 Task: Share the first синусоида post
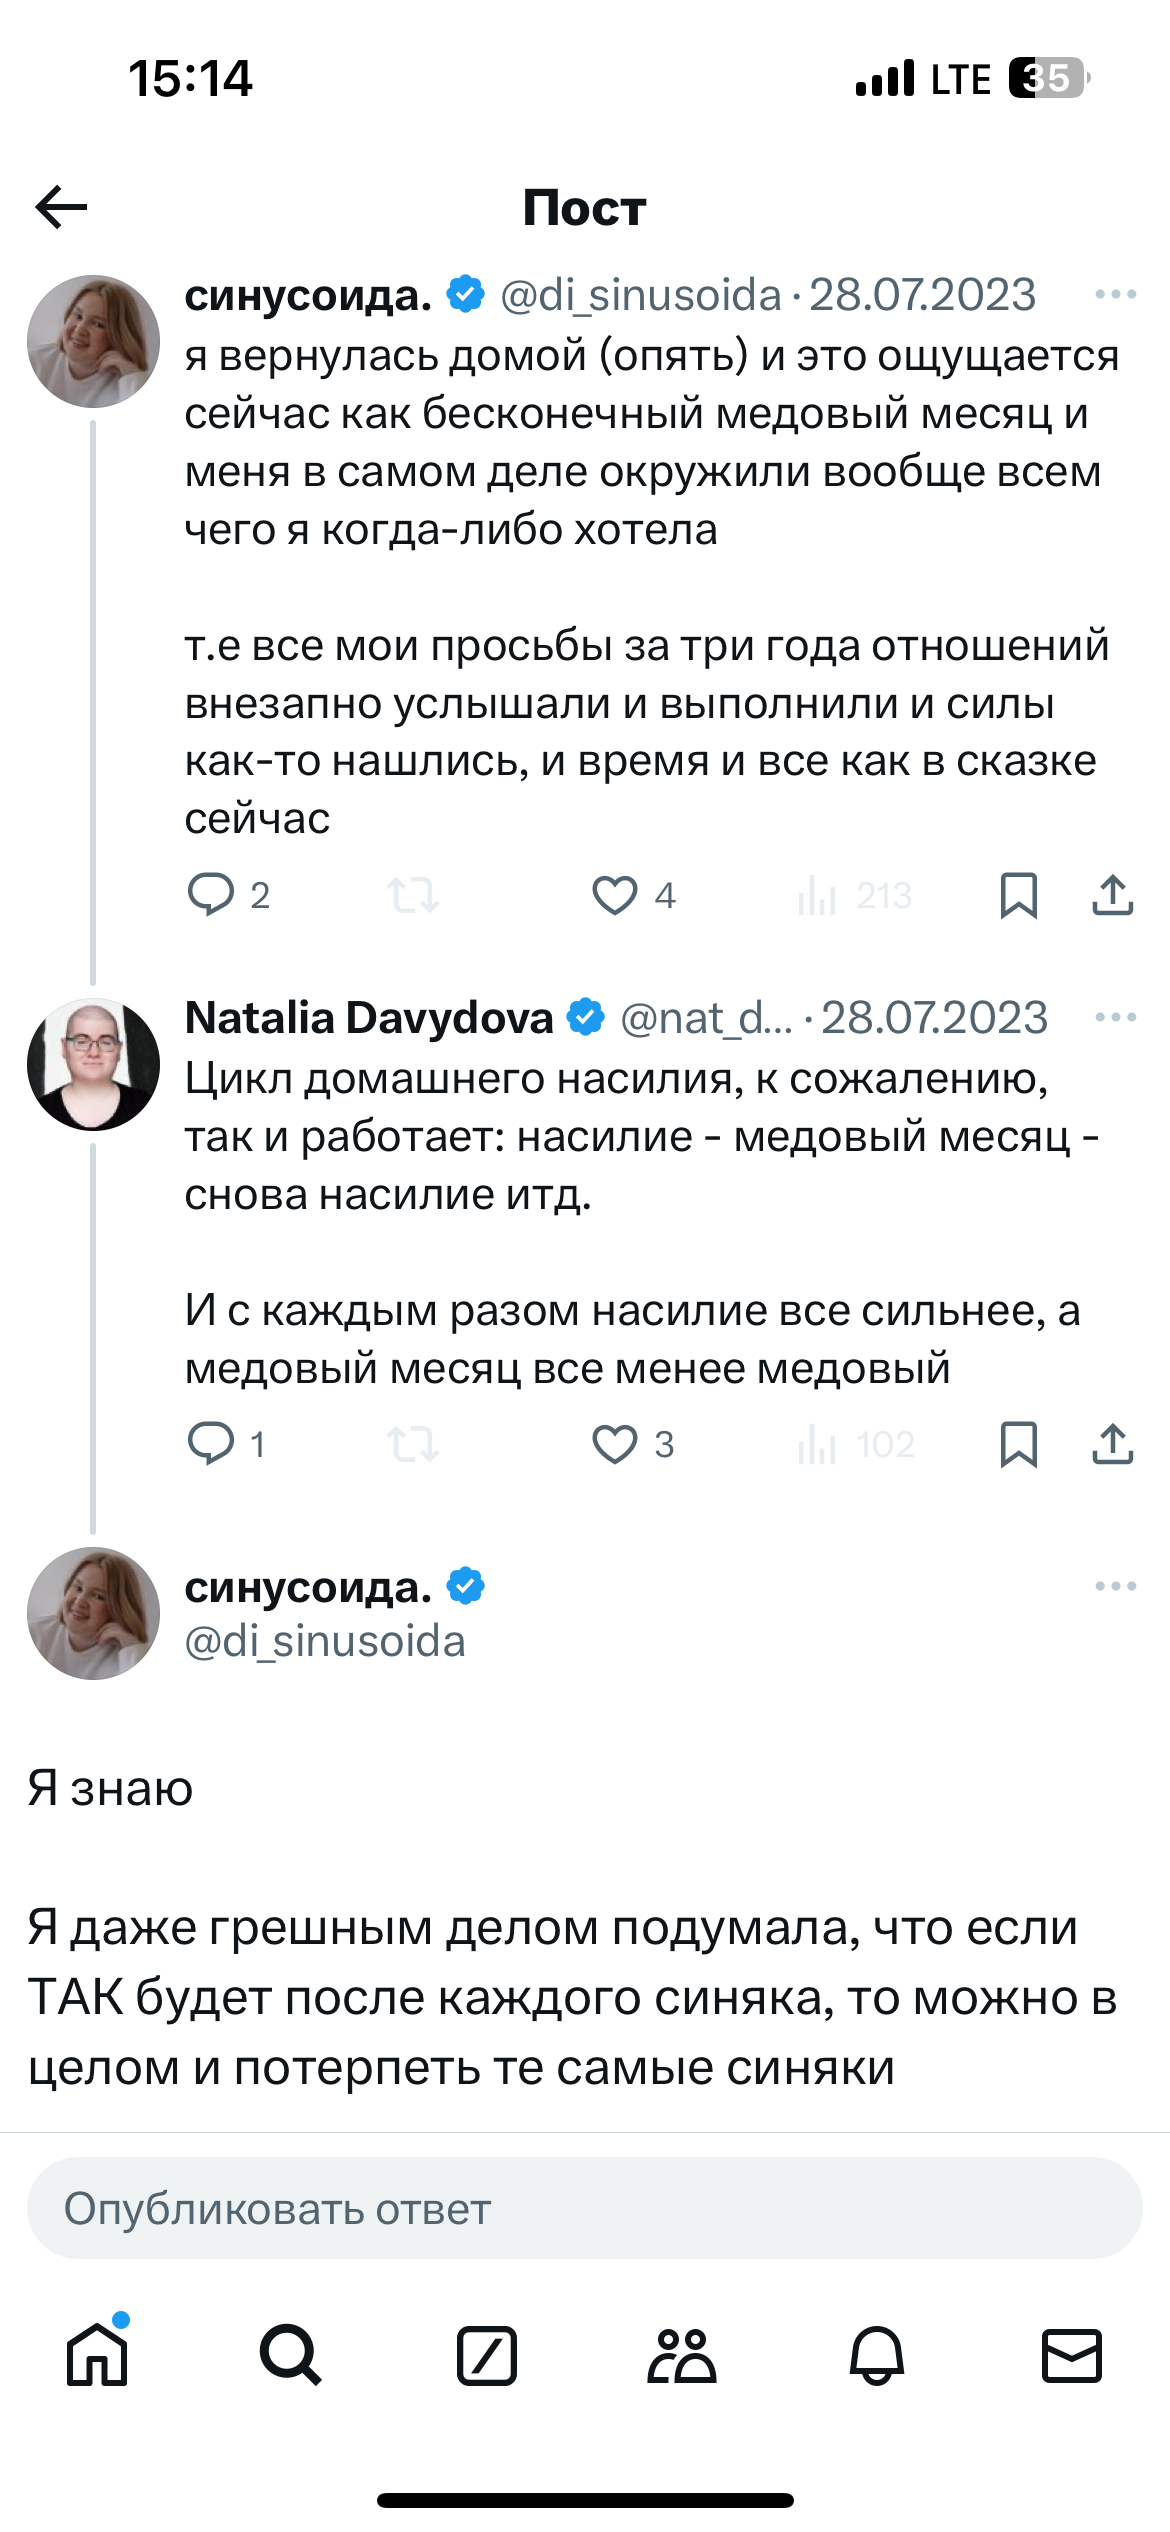[1112, 895]
